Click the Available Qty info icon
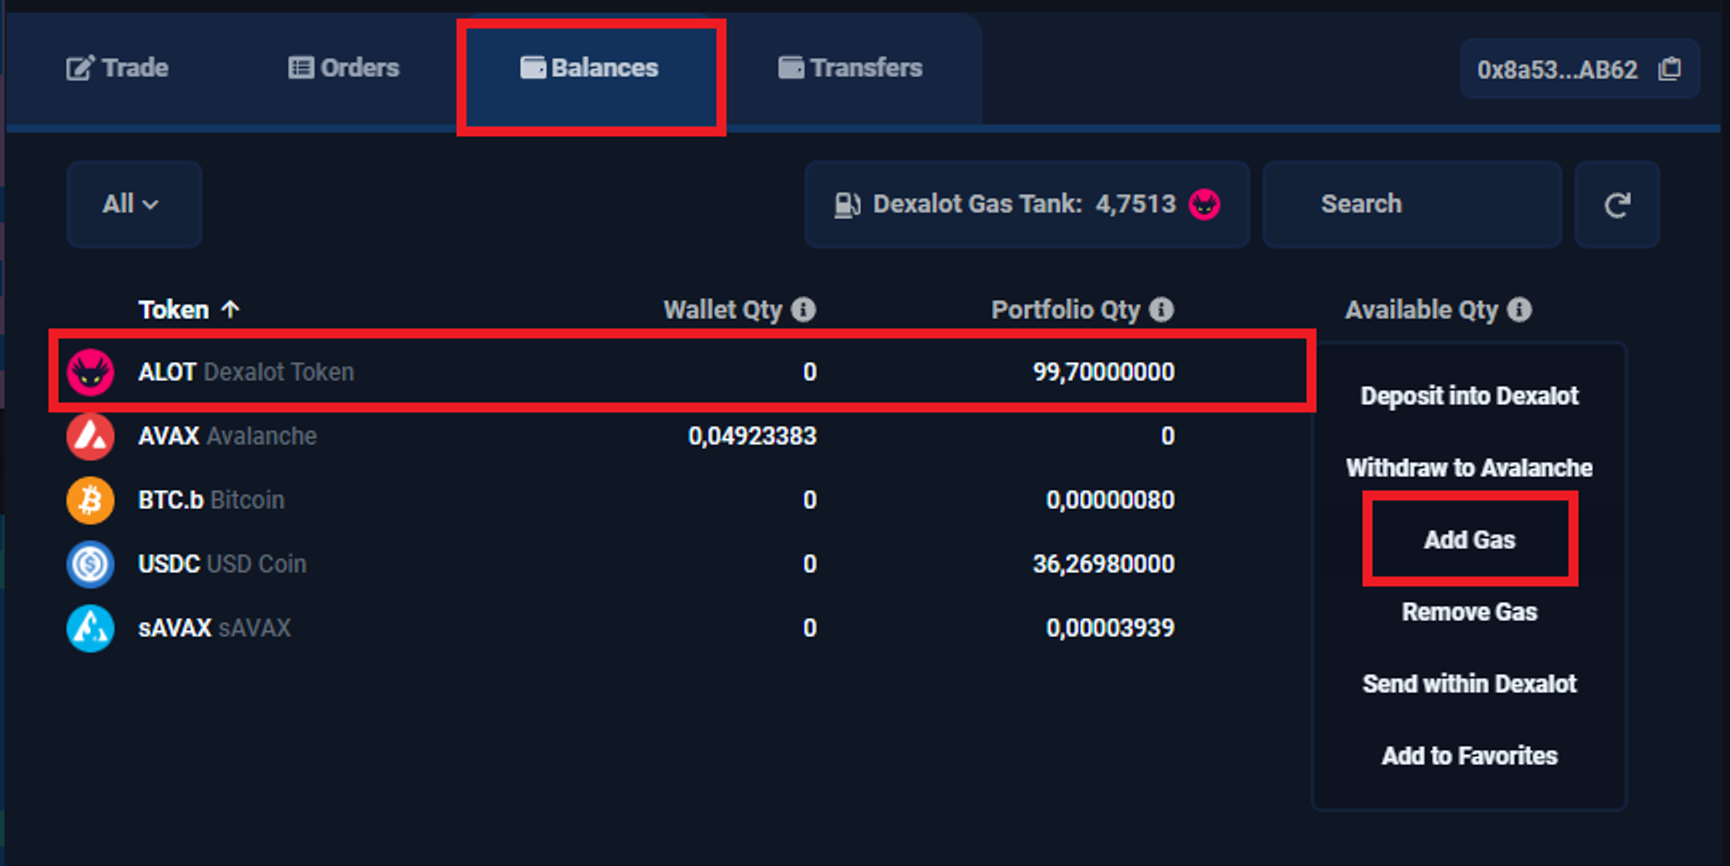1730x866 pixels. click(x=1519, y=310)
